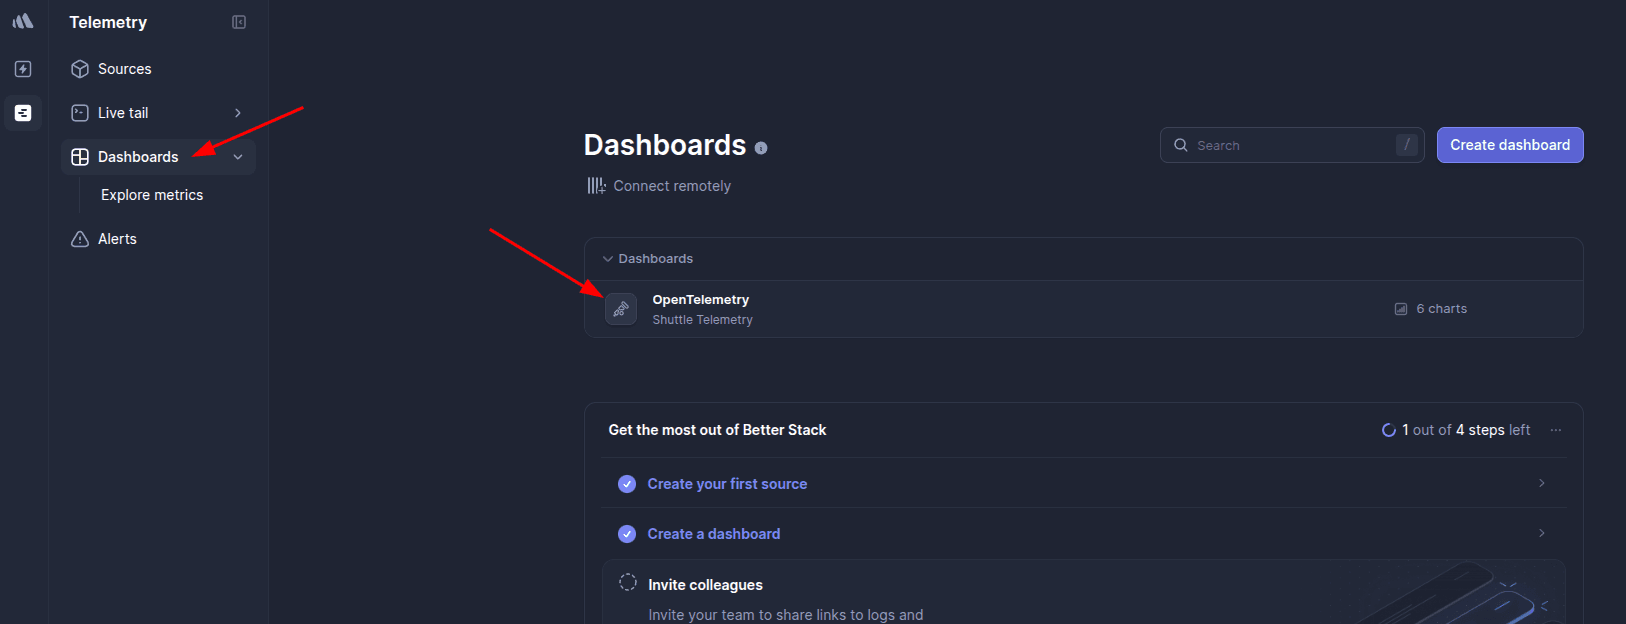Open Explore metrics submenu item
This screenshot has height=624, width=1626.
click(152, 195)
